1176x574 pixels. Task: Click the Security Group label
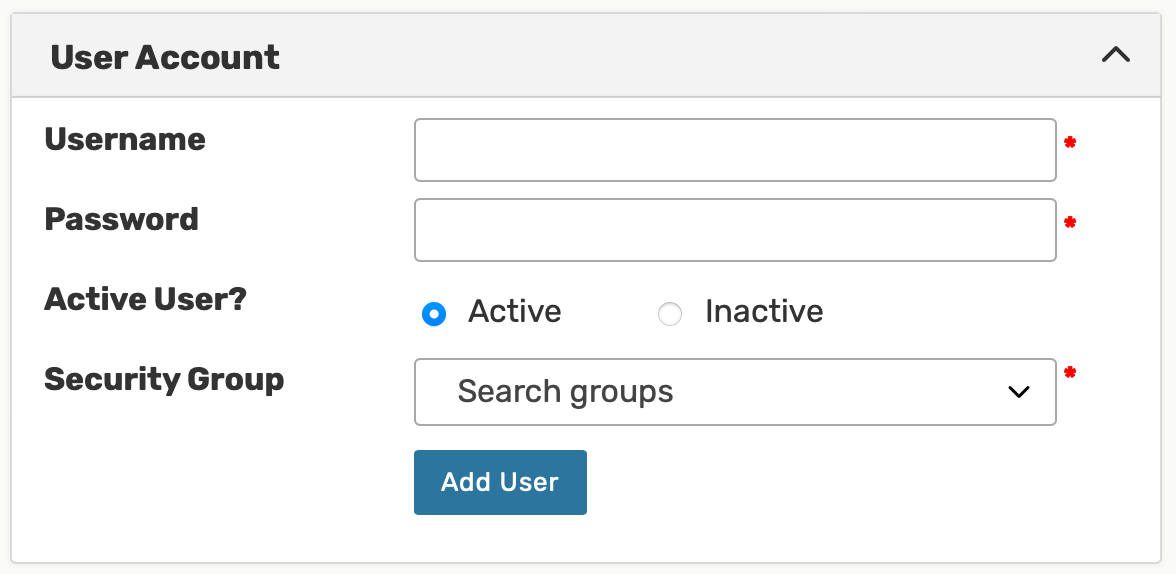coord(164,379)
